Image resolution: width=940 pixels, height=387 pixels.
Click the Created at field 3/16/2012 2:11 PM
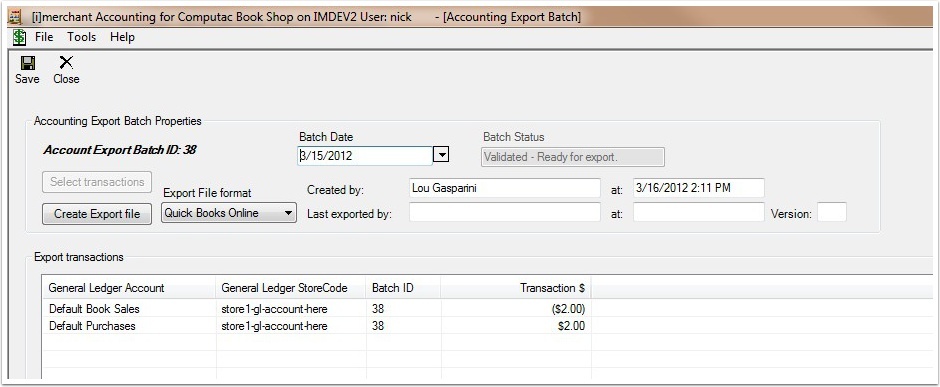click(x=698, y=188)
